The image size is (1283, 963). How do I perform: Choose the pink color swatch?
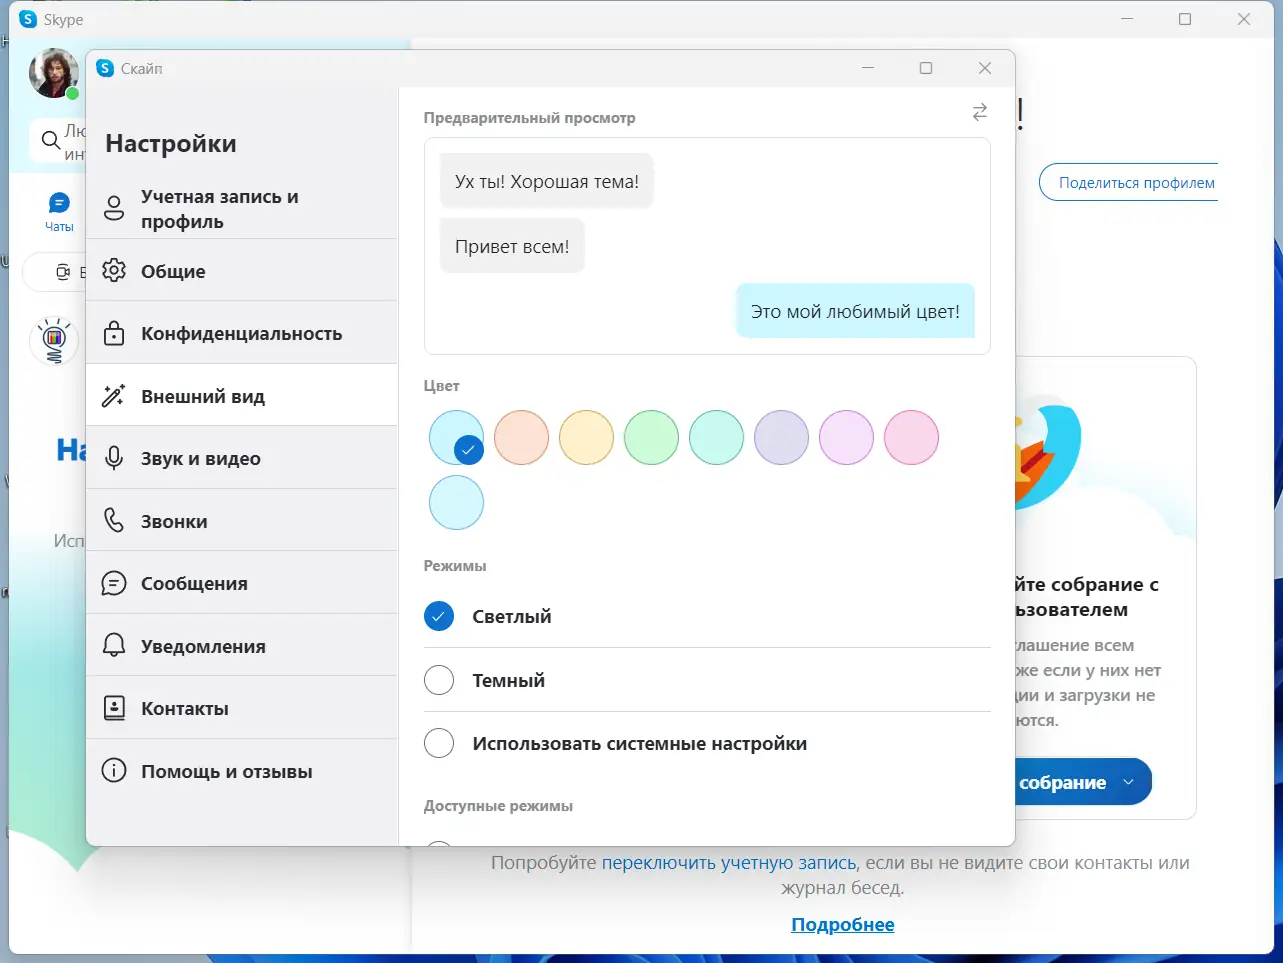pyautogui.click(x=911, y=437)
